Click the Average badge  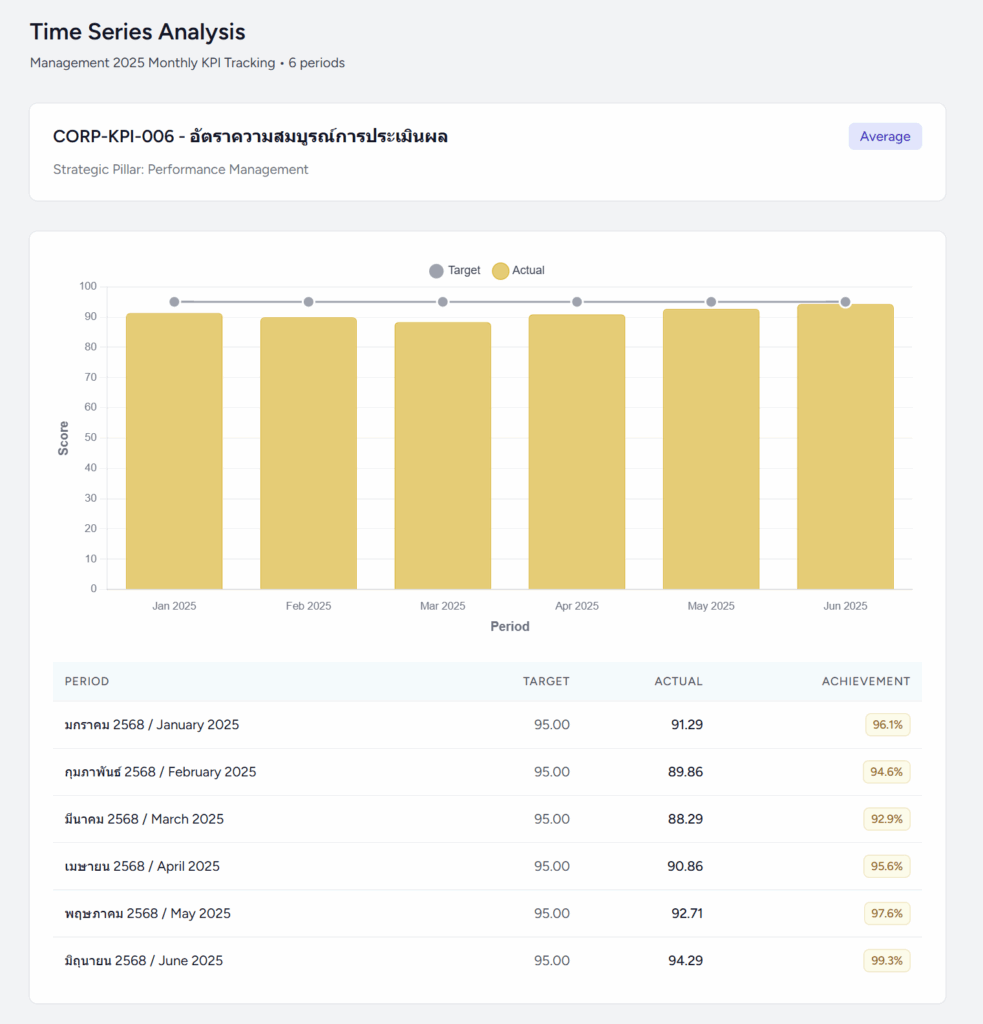[x=885, y=136]
